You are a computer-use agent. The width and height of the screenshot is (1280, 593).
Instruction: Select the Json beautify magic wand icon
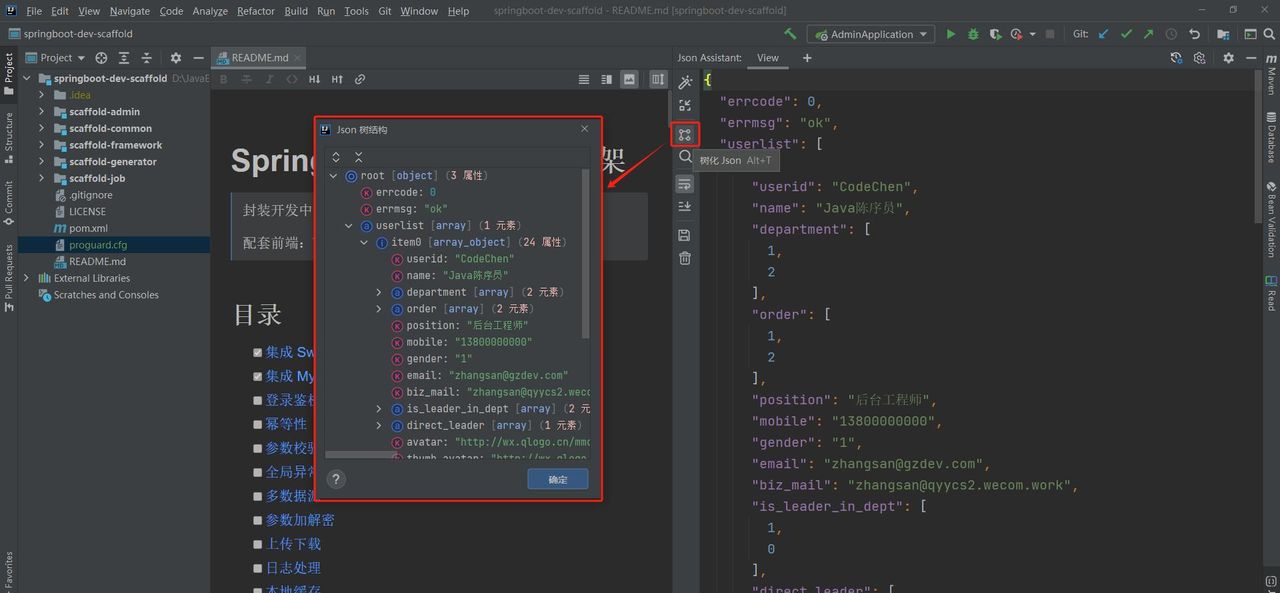click(684, 81)
